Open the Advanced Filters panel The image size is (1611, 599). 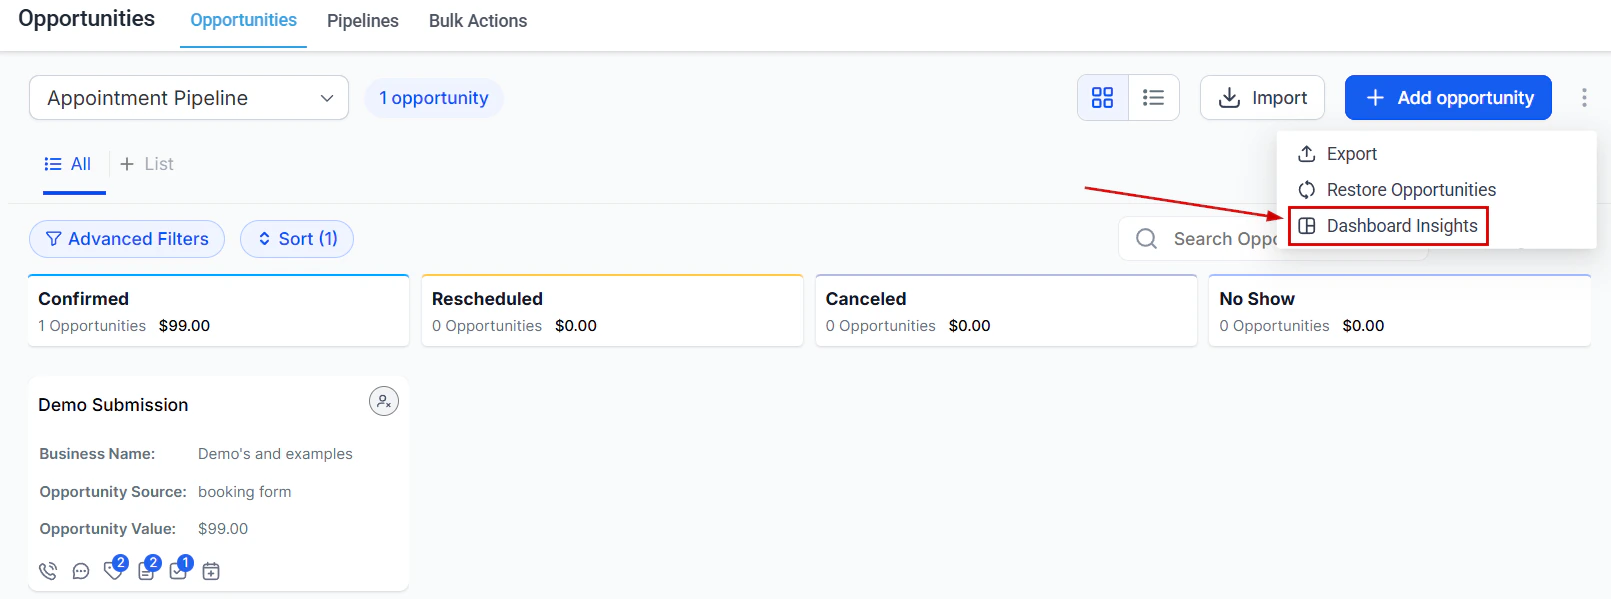click(126, 238)
